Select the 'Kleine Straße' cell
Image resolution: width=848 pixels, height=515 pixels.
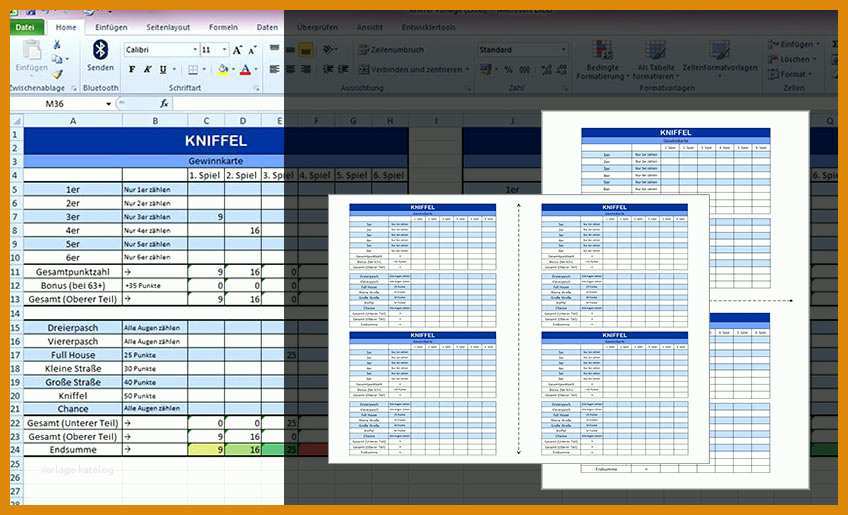click(73, 368)
